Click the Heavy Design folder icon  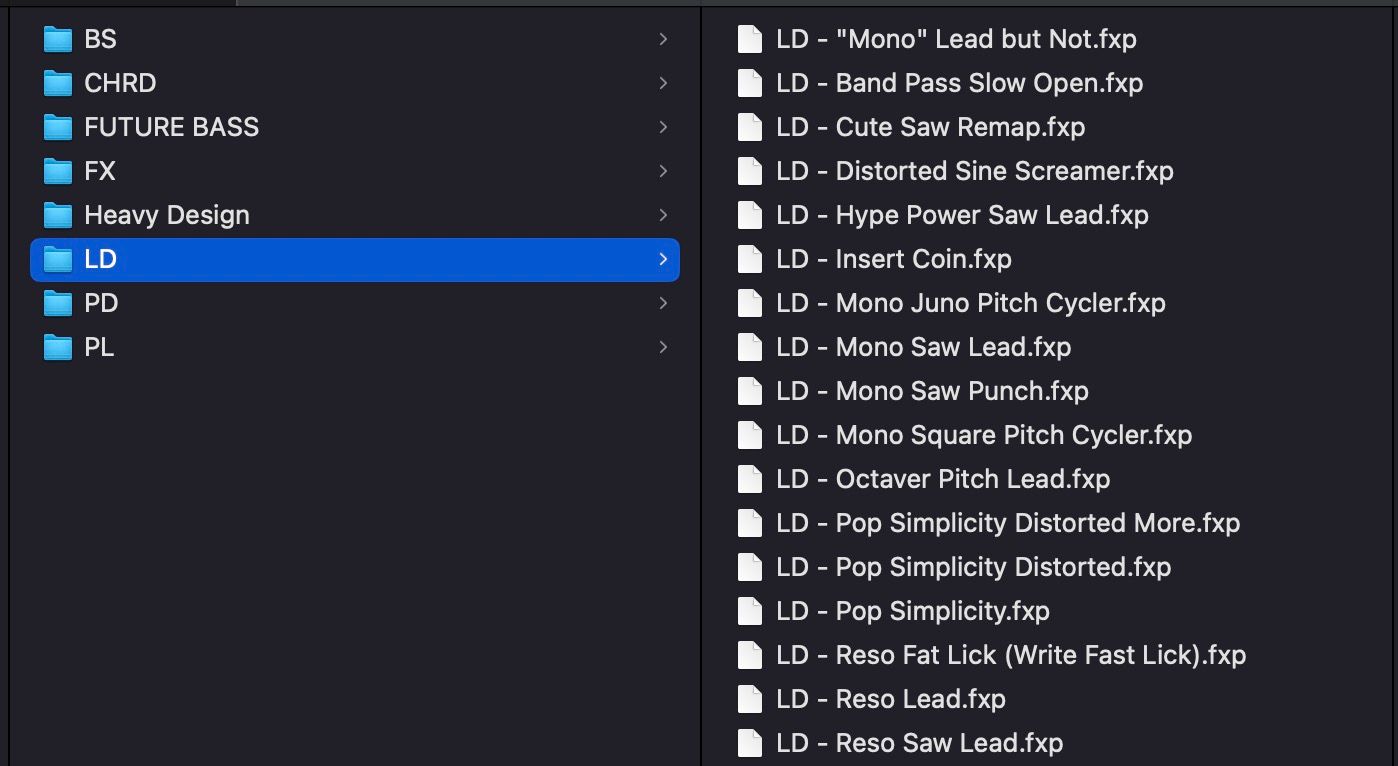58,215
